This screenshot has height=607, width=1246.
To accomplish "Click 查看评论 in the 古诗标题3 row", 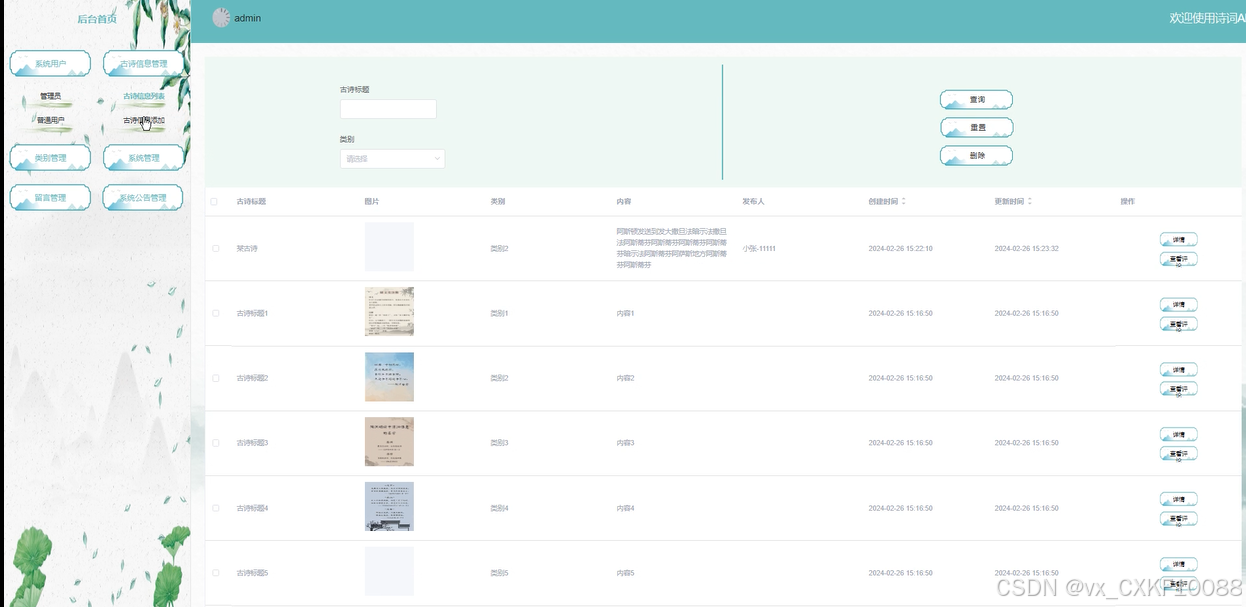I will tap(1179, 454).
